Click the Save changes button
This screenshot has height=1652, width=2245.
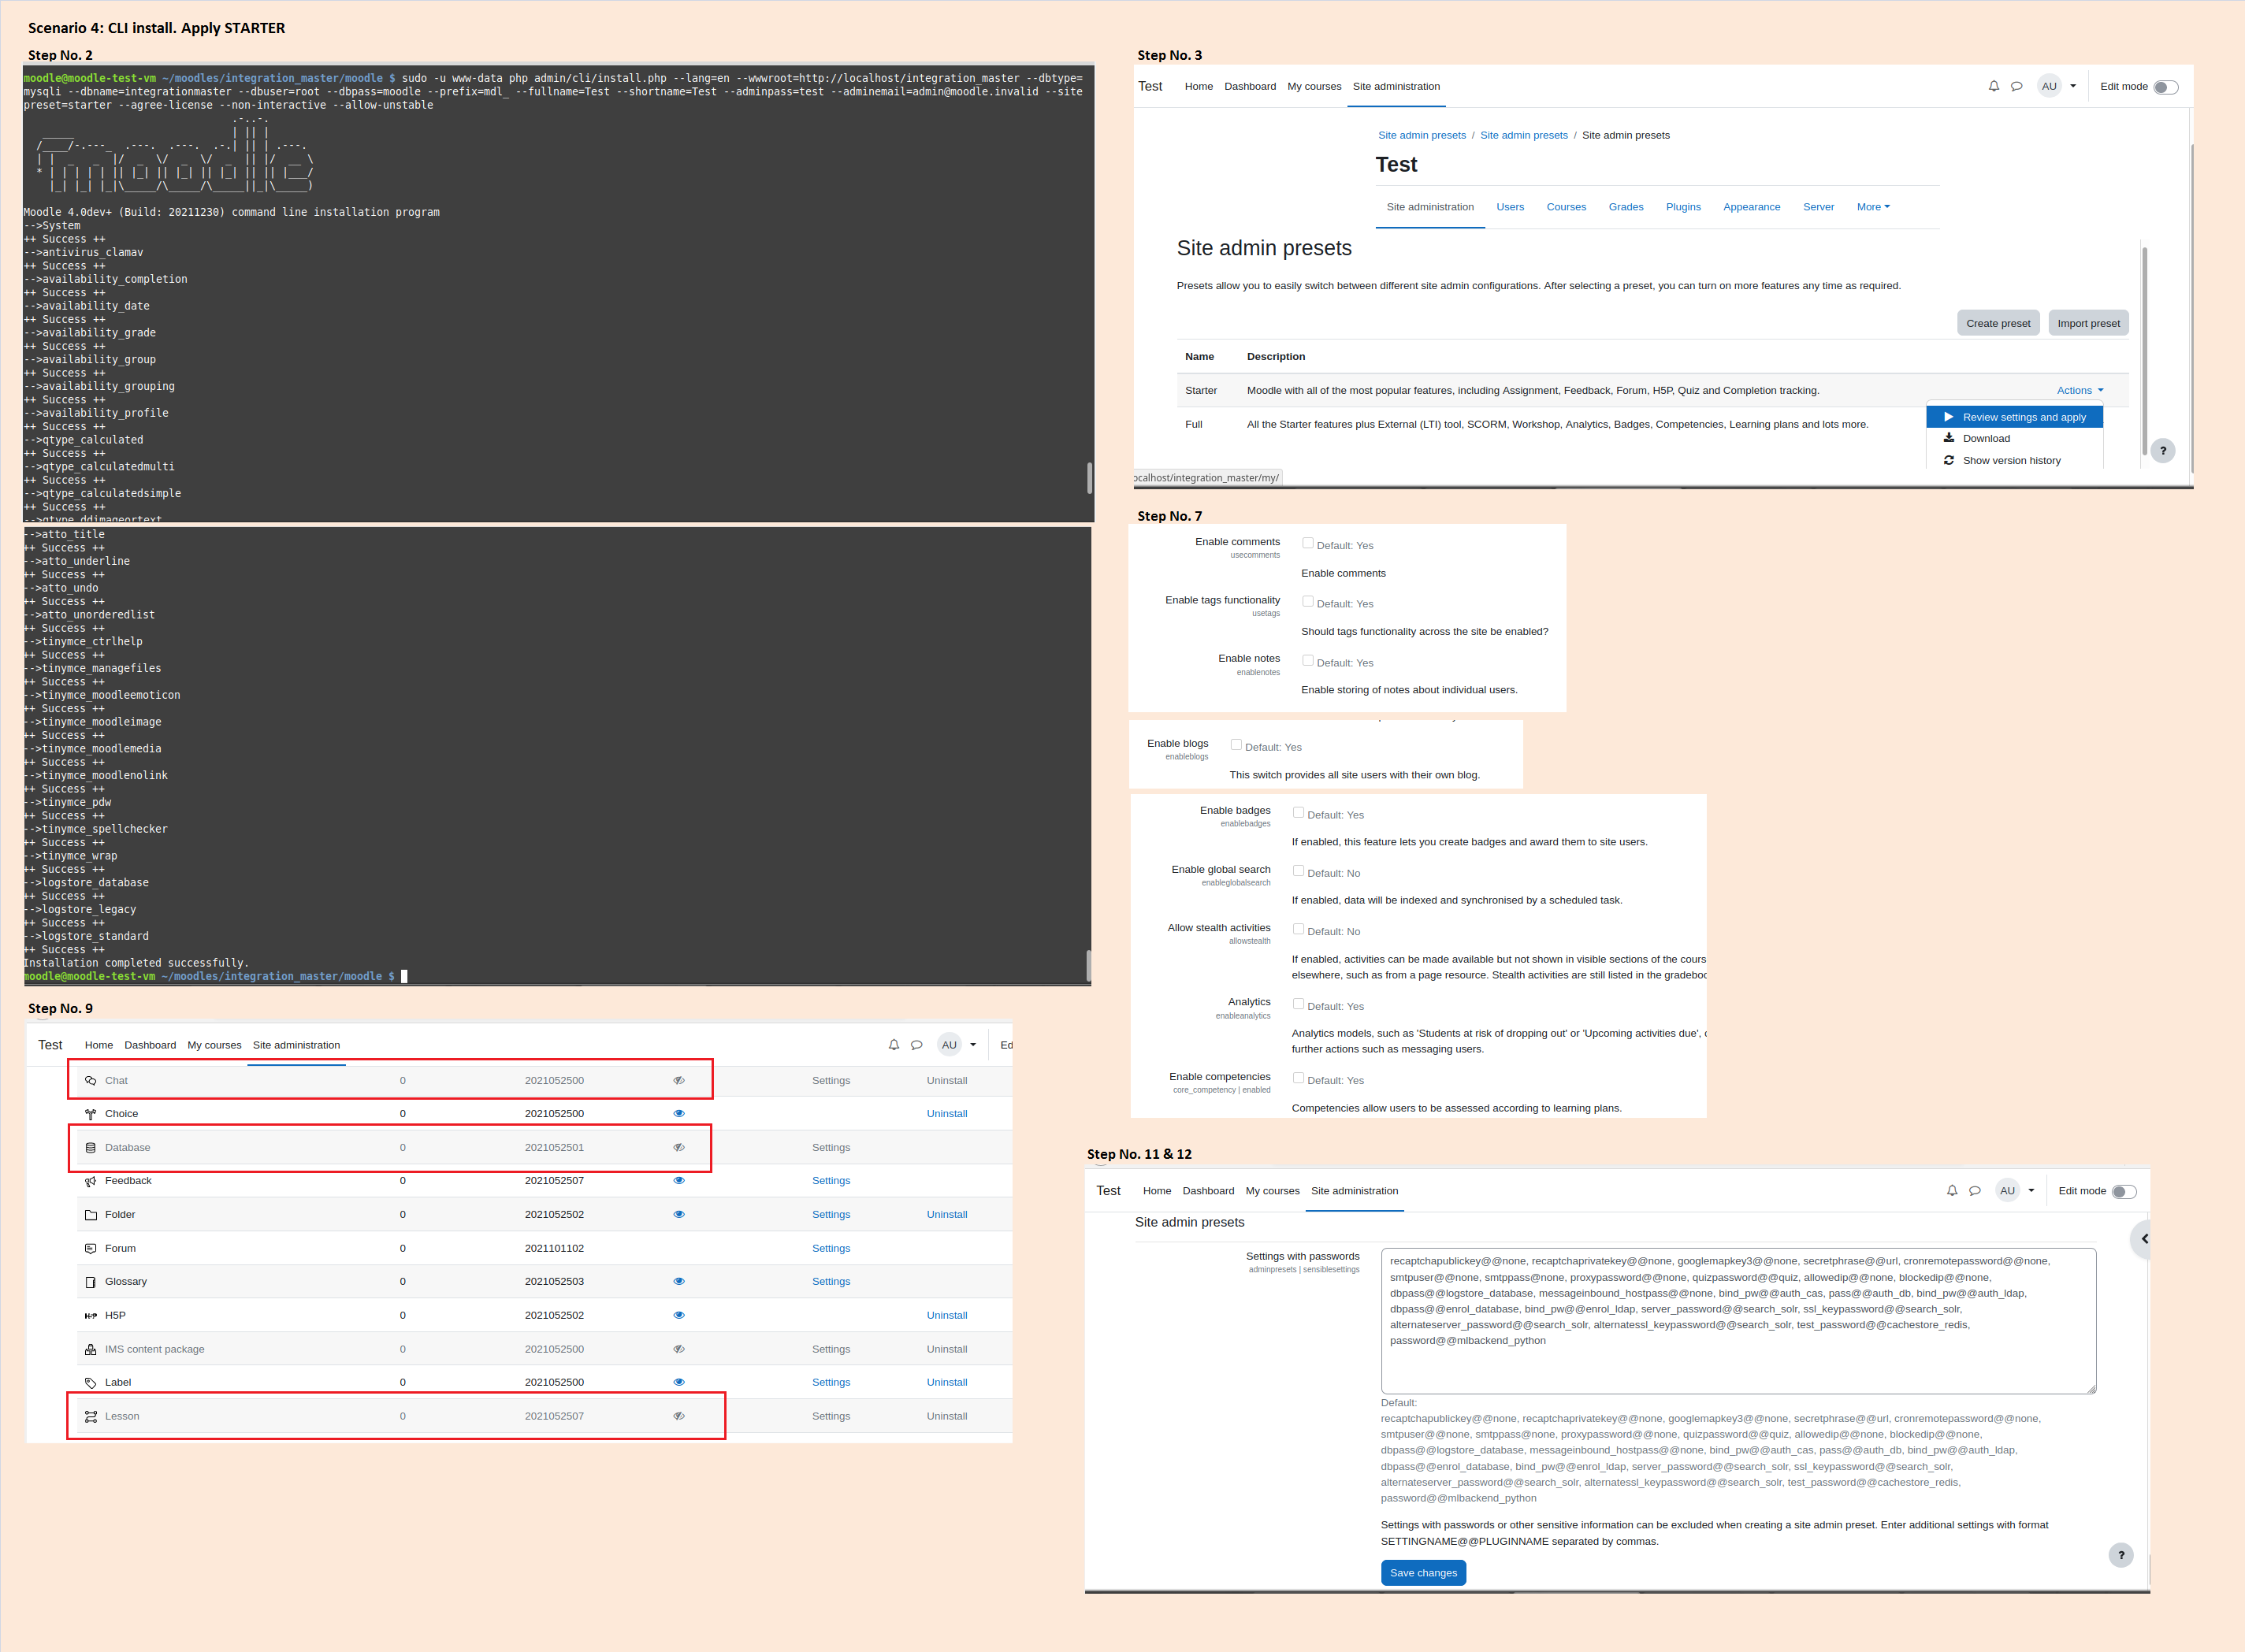click(1423, 1573)
